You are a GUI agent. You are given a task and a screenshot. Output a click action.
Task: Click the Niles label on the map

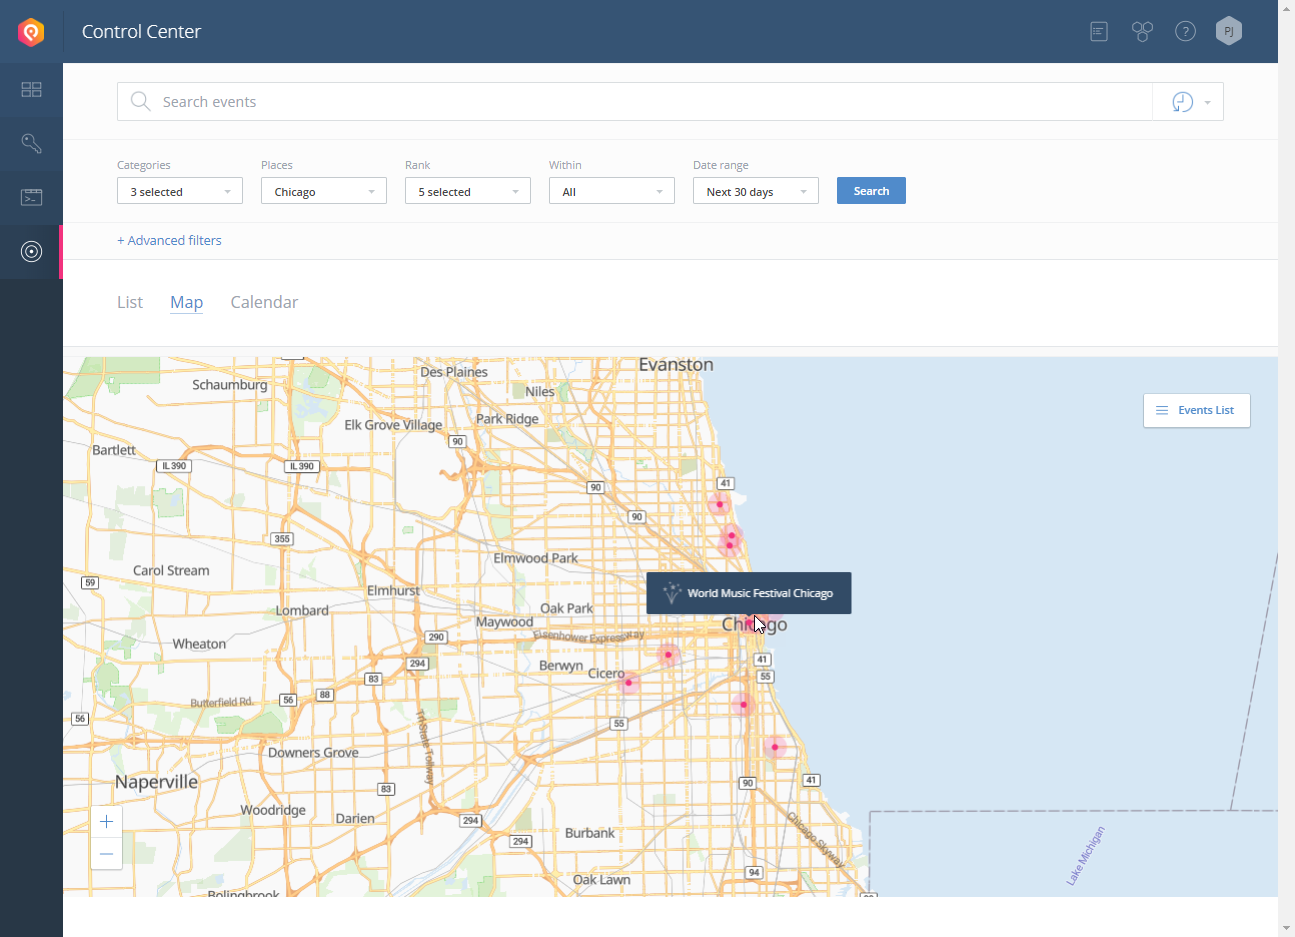[540, 392]
